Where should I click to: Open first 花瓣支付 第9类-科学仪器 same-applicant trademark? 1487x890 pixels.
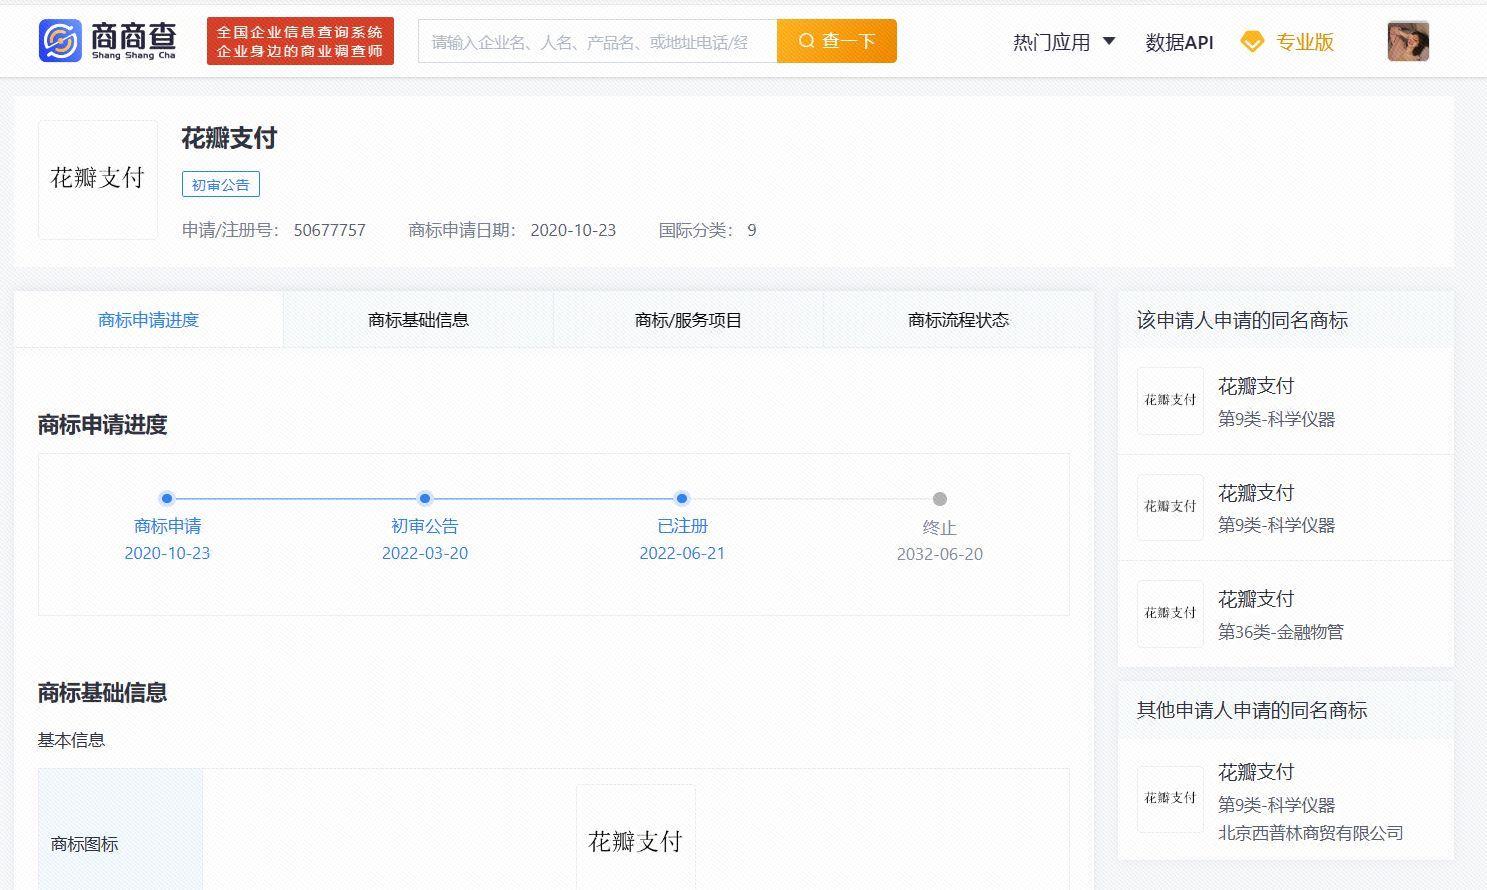(x=1285, y=401)
